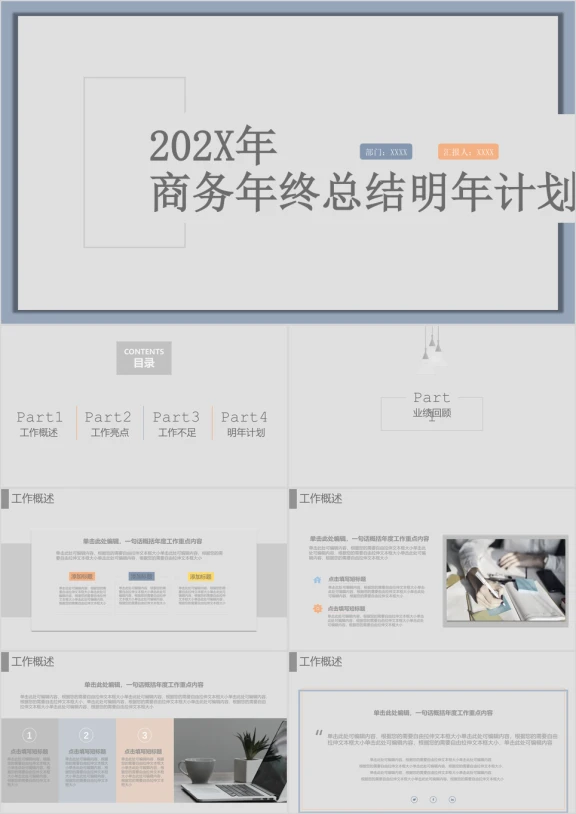Click 工作概述 heading above numbered columns slide
Viewport: 576px width, 814px height.
pos(33,661)
